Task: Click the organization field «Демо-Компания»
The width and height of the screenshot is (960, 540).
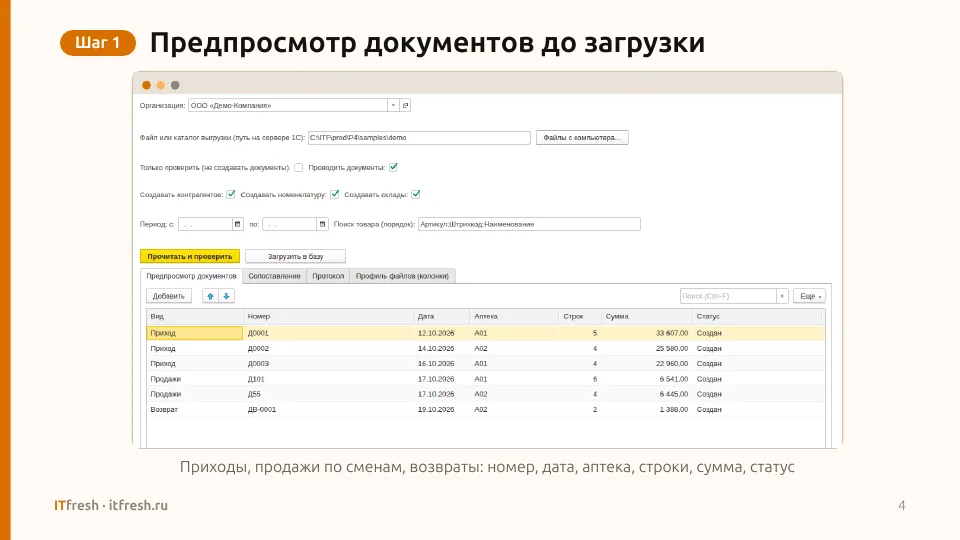Action: coord(288,105)
